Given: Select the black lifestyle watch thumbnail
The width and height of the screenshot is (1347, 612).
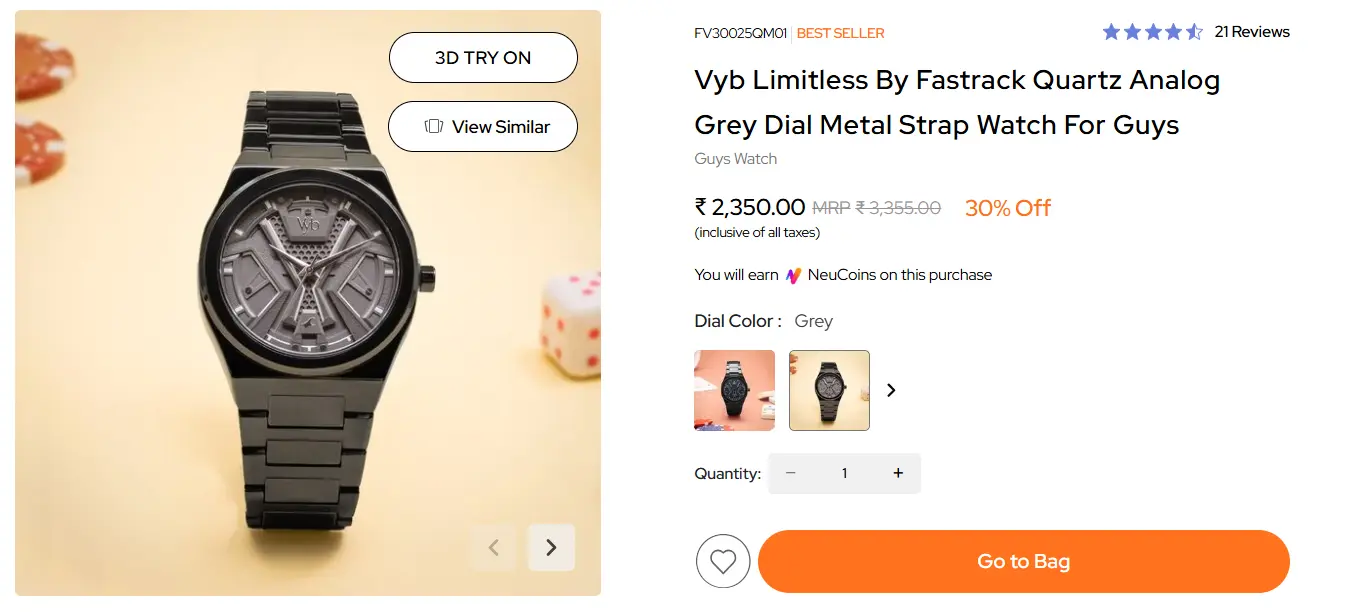Looking at the screenshot, I should [x=734, y=390].
